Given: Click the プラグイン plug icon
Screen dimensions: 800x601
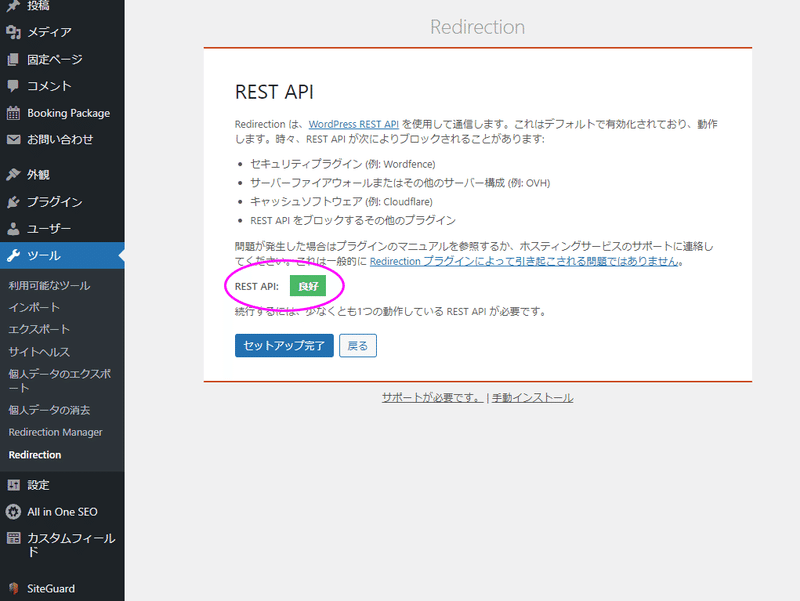Looking at the screenshot, I should coord(13,202).
